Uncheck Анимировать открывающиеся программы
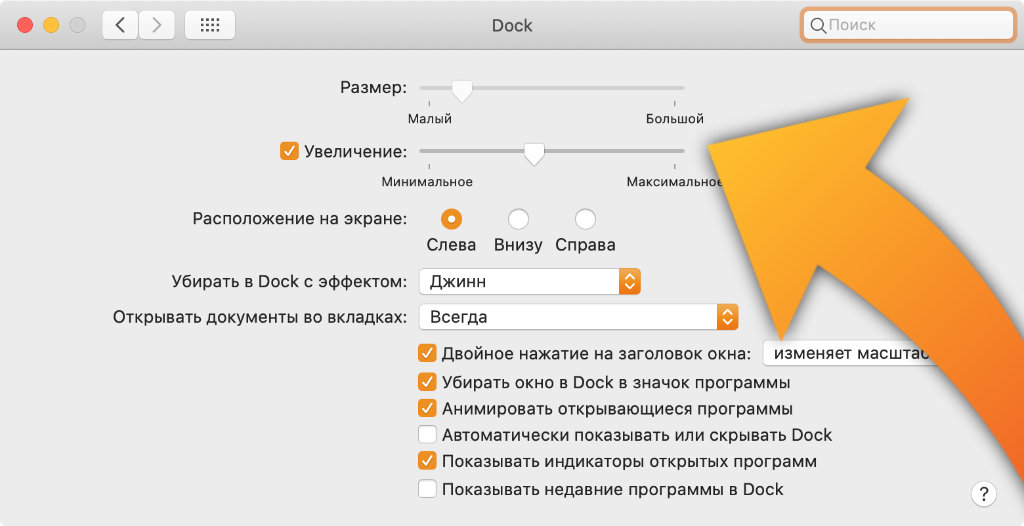Screen dimensions: 1024x526 (427, 408)
